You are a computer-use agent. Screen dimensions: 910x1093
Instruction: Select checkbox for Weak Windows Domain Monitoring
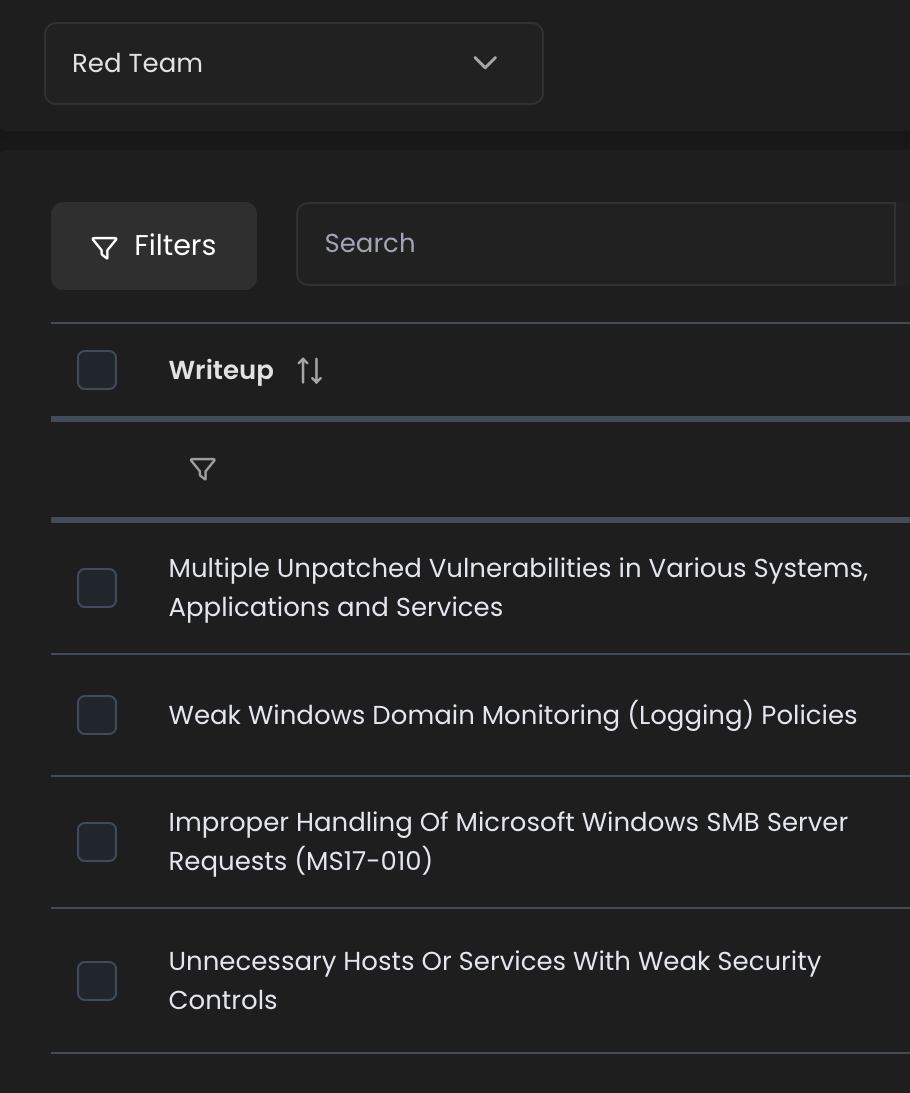click(x=97, y=715)
